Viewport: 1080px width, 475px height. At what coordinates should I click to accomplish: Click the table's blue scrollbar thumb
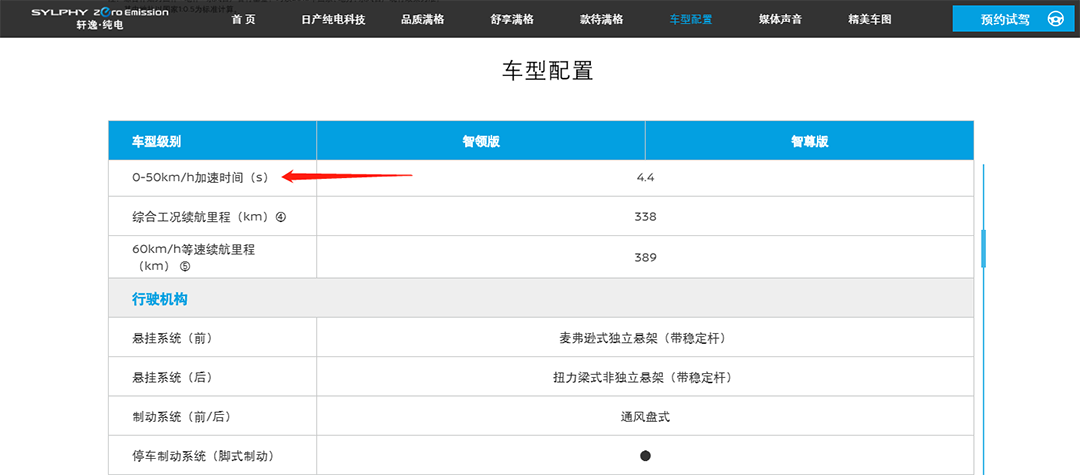tap(983, 248)
